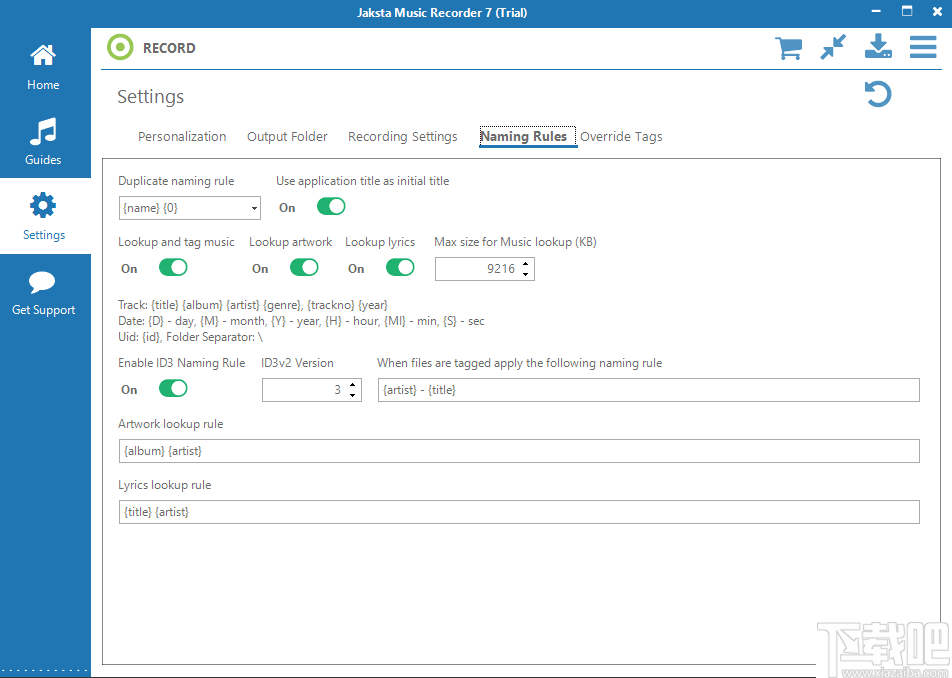Switch to the Output Folder tab
Viewport: 952px width, 678px height.
click(287, 137)
